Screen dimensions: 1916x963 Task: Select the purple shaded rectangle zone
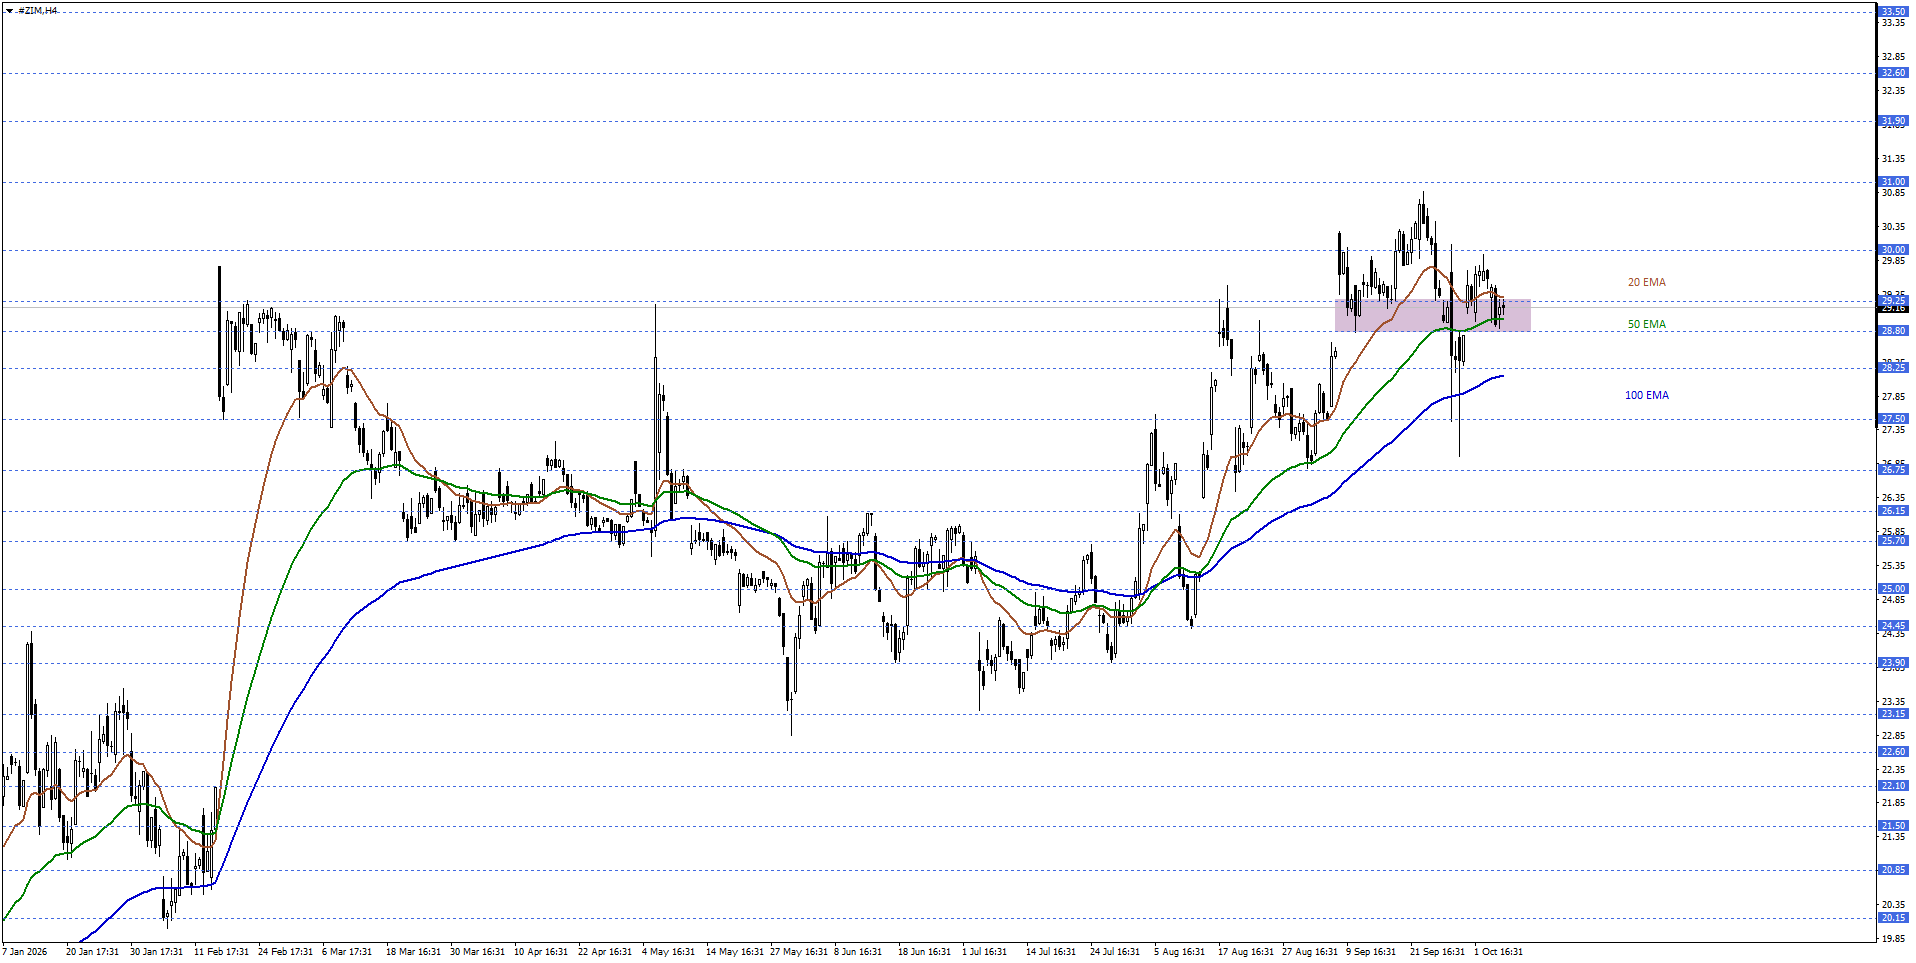(x=1432, y=315)
